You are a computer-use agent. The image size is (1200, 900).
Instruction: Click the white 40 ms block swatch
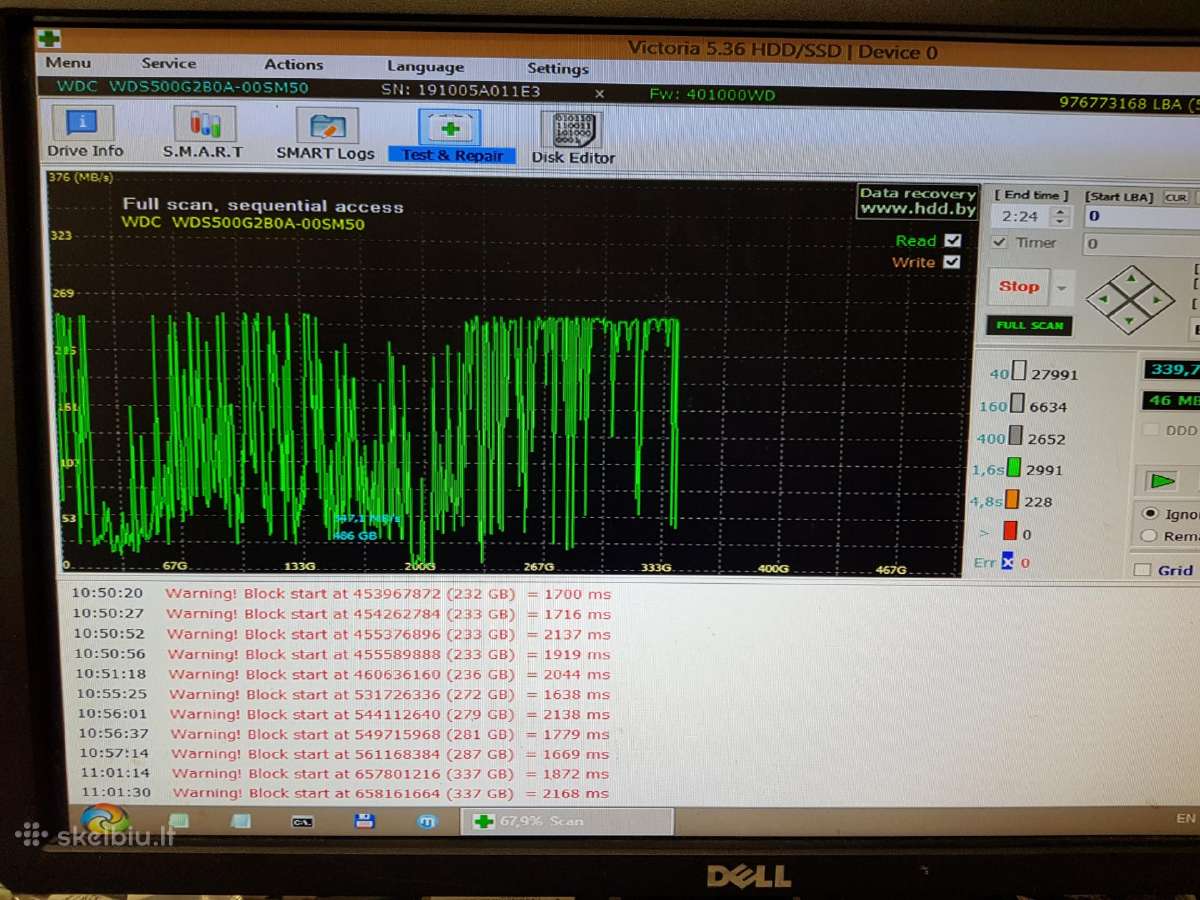(1019, 372)
